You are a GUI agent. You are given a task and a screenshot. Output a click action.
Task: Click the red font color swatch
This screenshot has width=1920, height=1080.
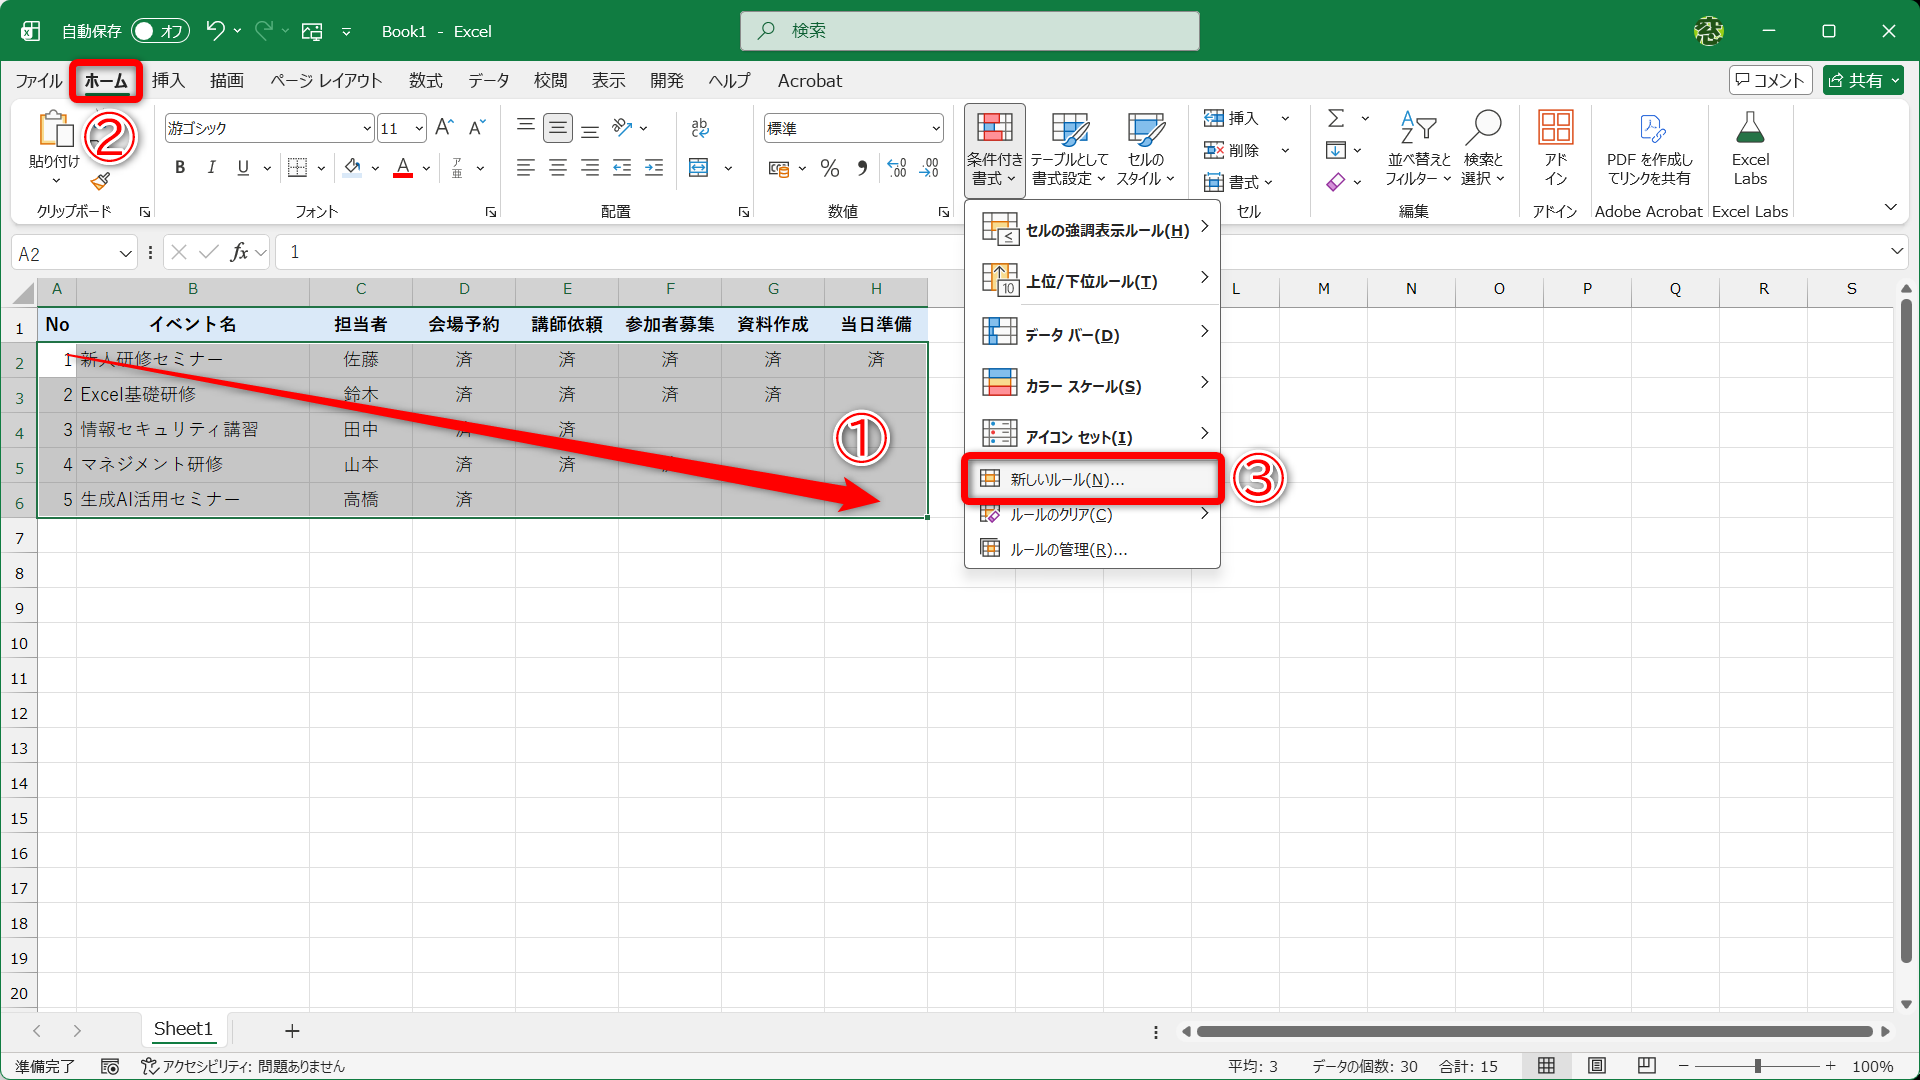[403, 168]
